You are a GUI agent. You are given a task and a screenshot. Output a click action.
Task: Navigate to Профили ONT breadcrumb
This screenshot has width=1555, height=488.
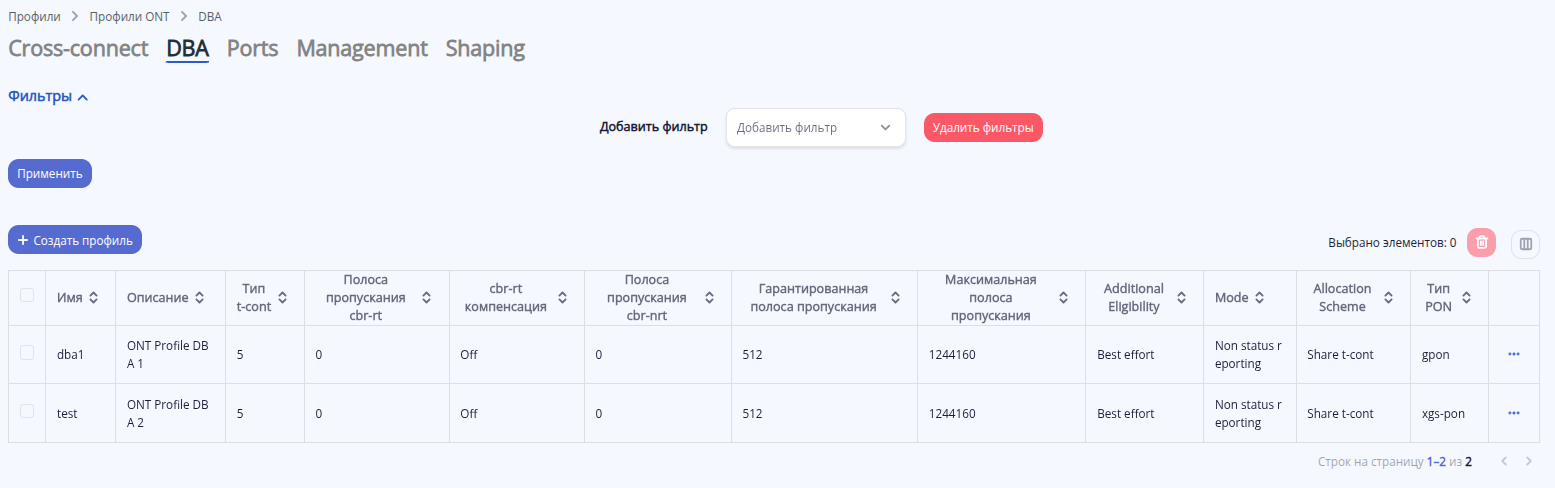pos(130,17)
